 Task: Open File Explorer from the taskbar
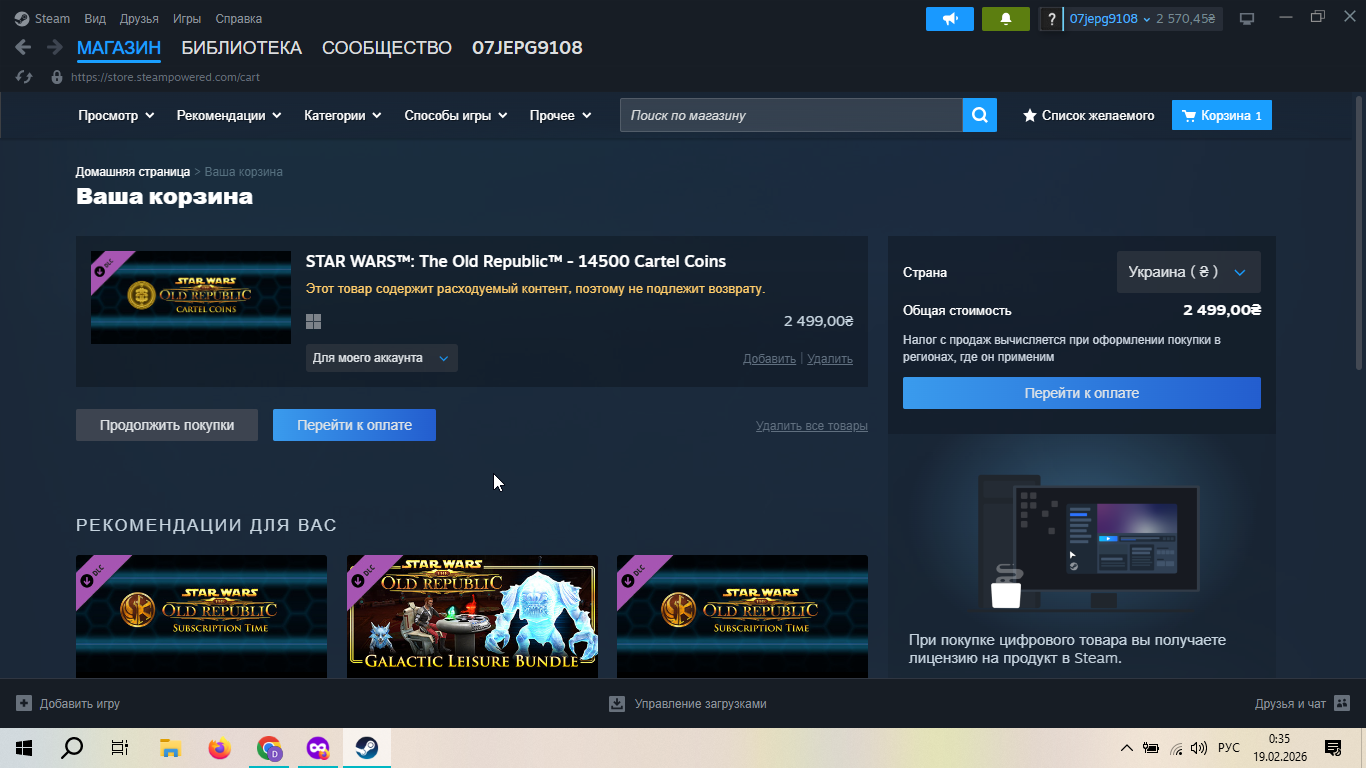(x=170, y=748)
